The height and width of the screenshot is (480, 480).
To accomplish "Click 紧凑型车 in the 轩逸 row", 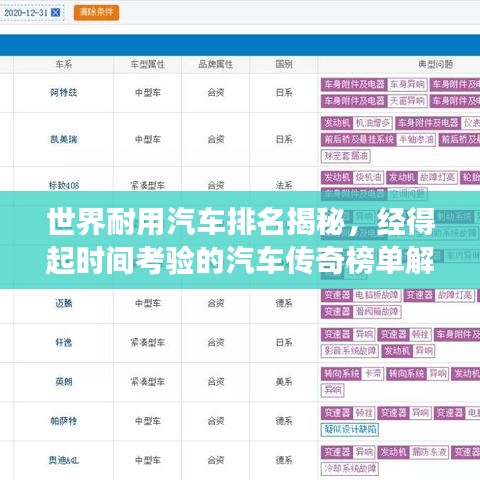I will [148, 342].
